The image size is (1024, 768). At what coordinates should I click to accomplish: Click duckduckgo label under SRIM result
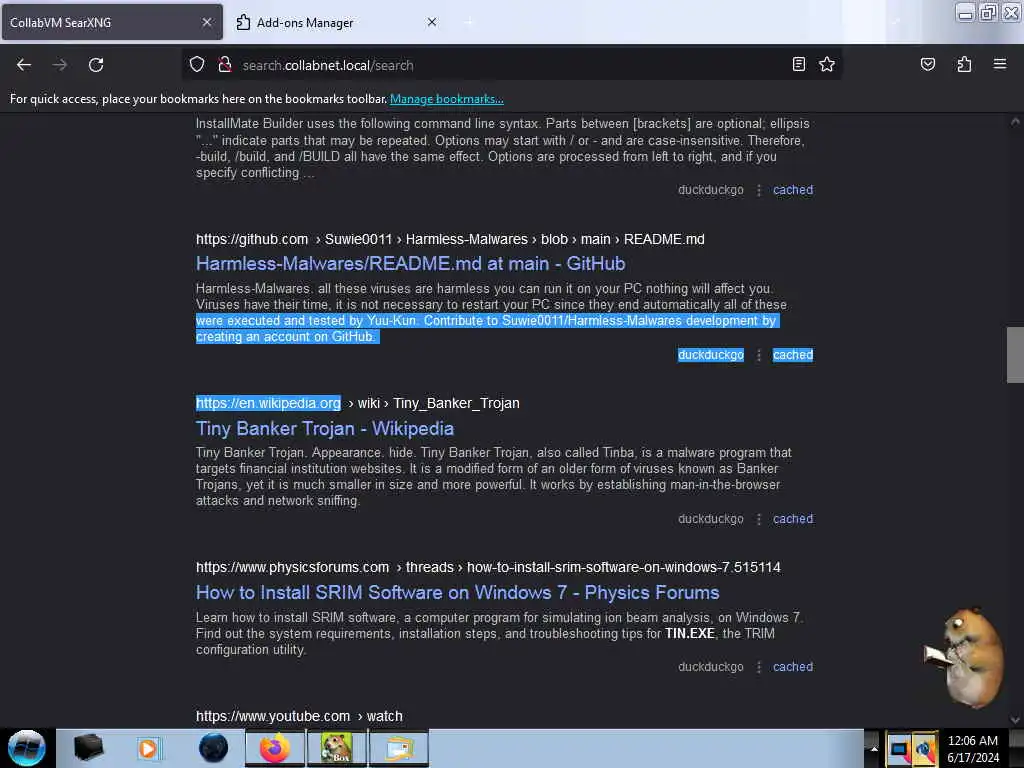coord(711,667)
